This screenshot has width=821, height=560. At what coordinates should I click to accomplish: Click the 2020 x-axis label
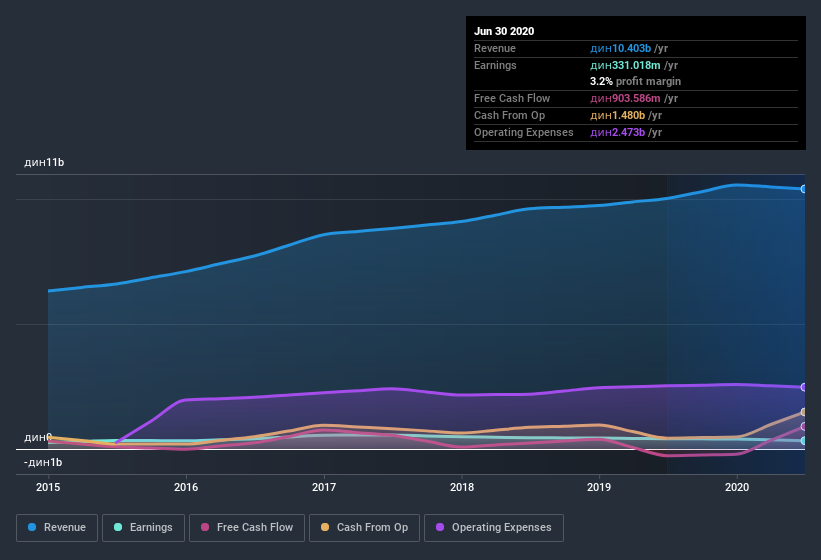(736, 487)
